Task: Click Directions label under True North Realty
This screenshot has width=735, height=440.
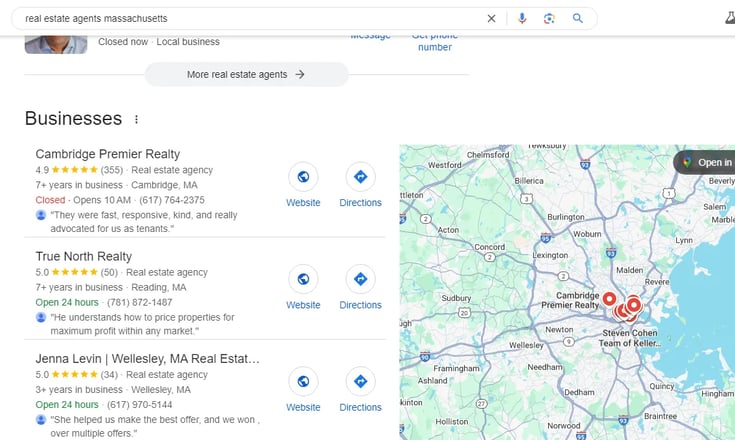Action: pos(360,305)
